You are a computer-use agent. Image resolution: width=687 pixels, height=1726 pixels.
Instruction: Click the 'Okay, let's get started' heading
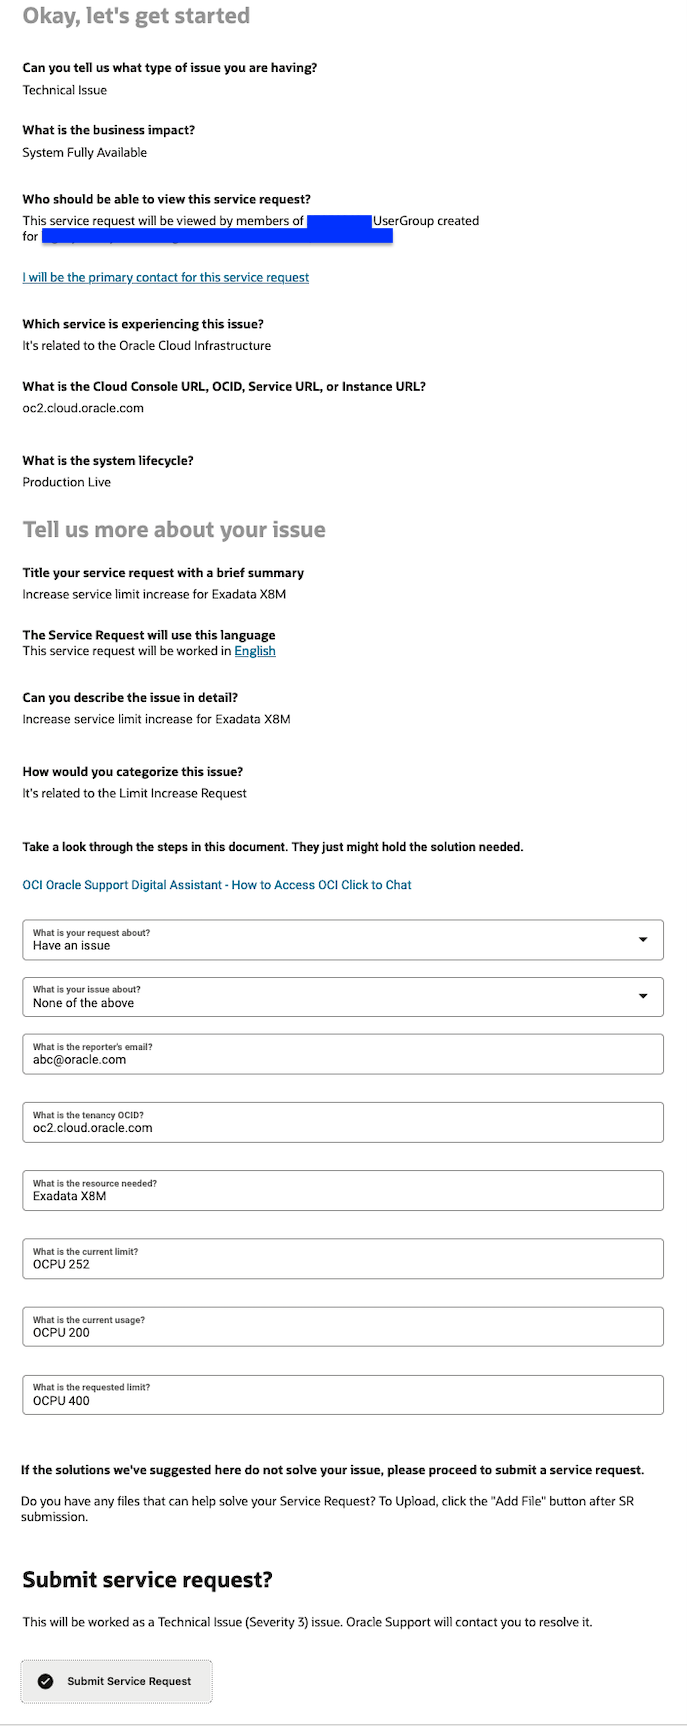pyautogui.click(x=137, y=16)
